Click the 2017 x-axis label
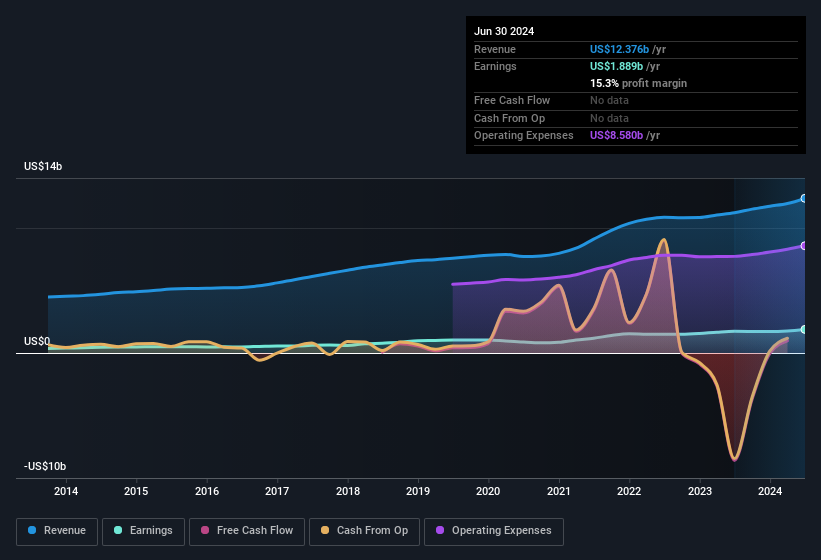The height and width of the screenshot is (560, 821). pos(277,491)
